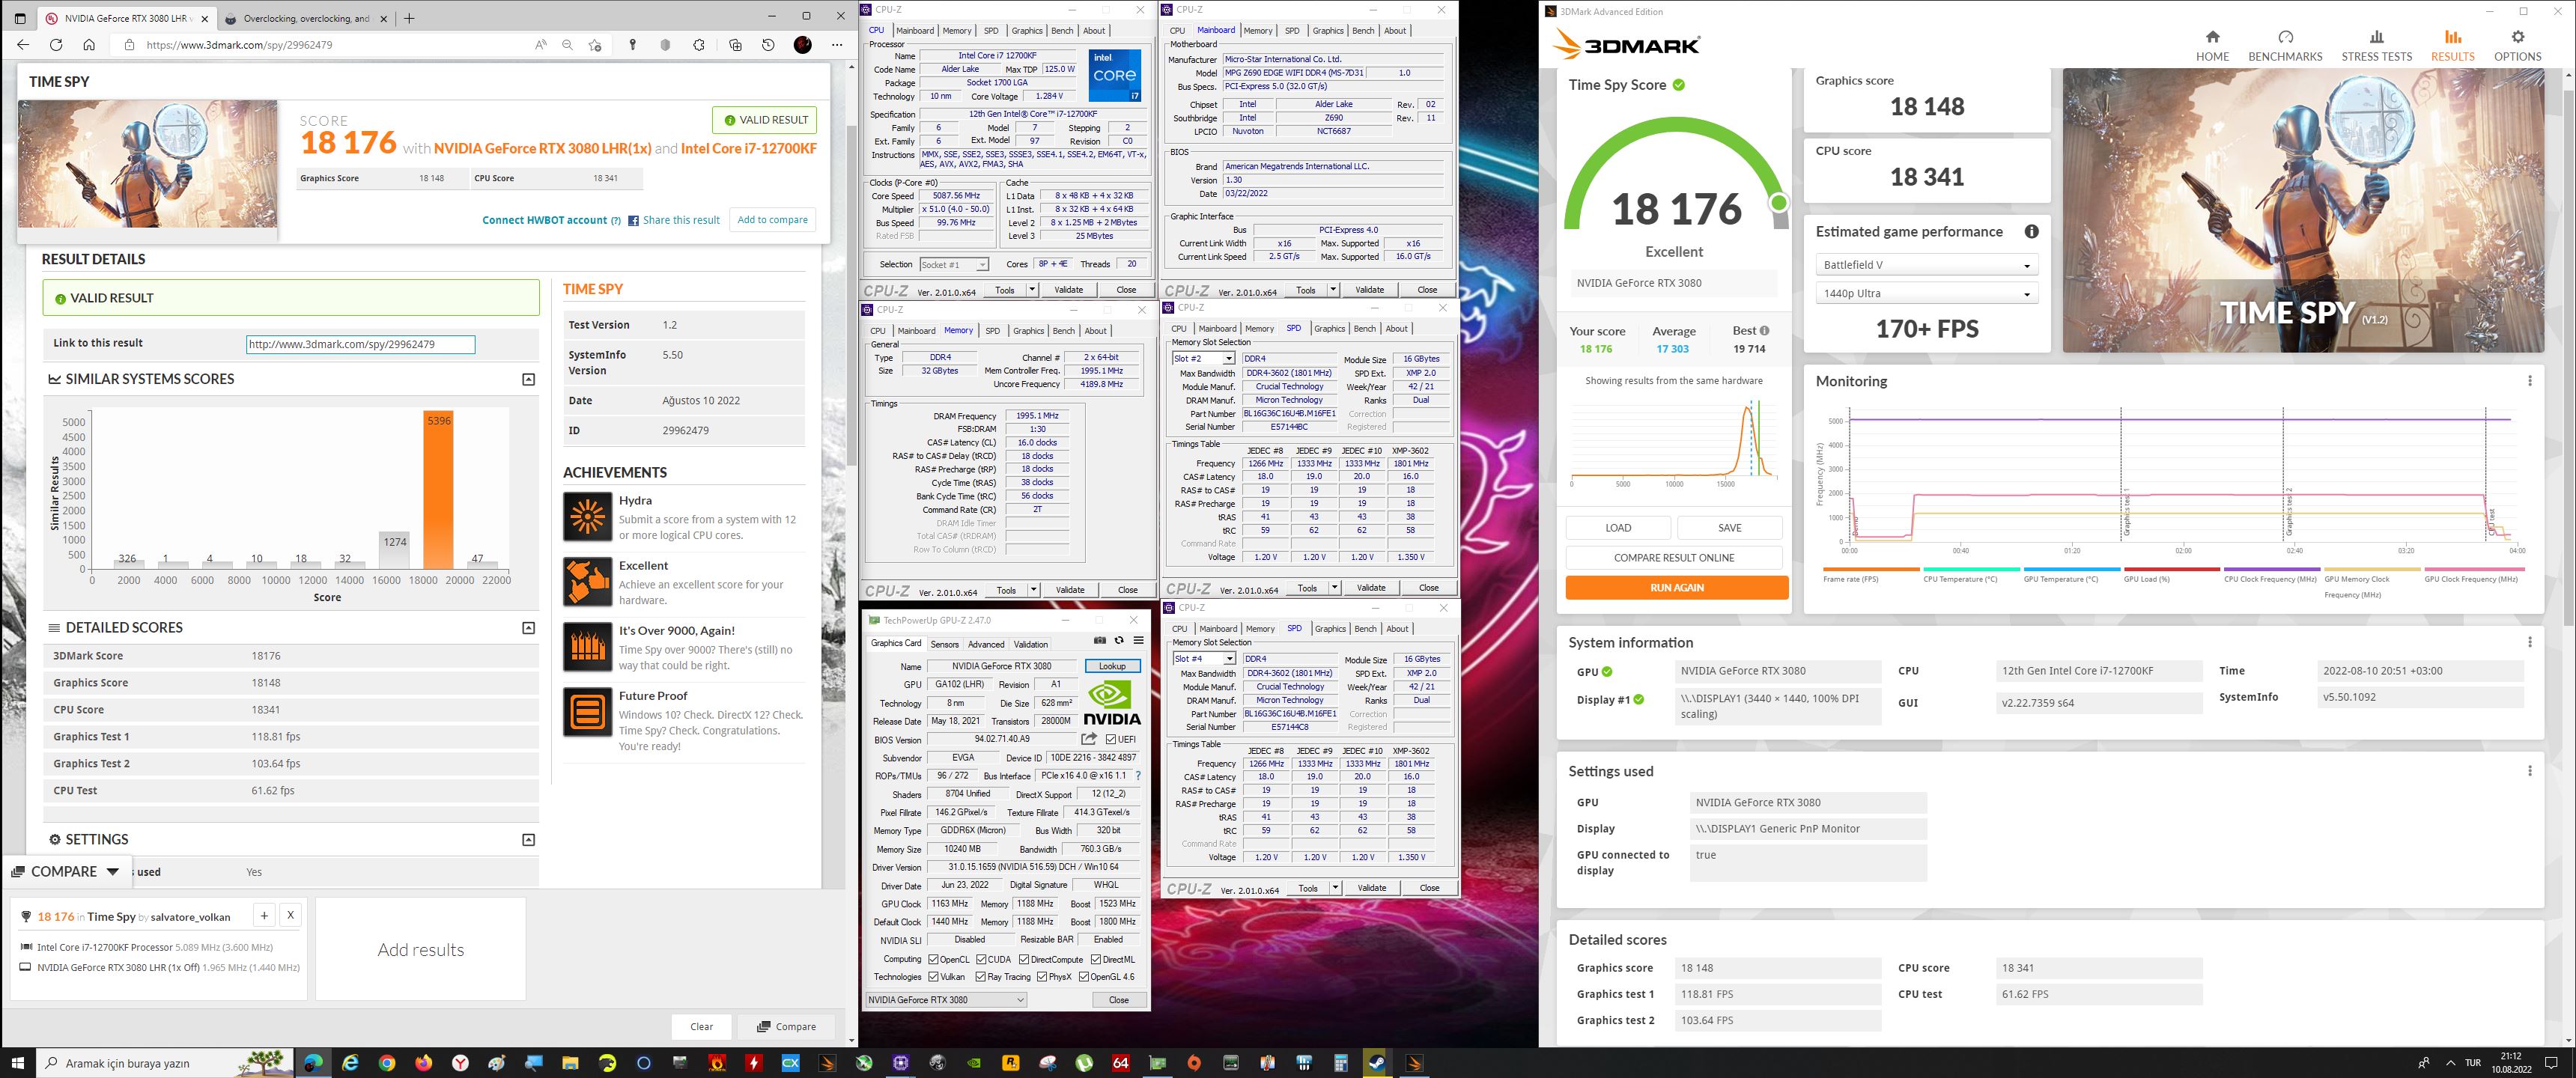Switch to the GPU-Z Advanced tab

(986, 644)
